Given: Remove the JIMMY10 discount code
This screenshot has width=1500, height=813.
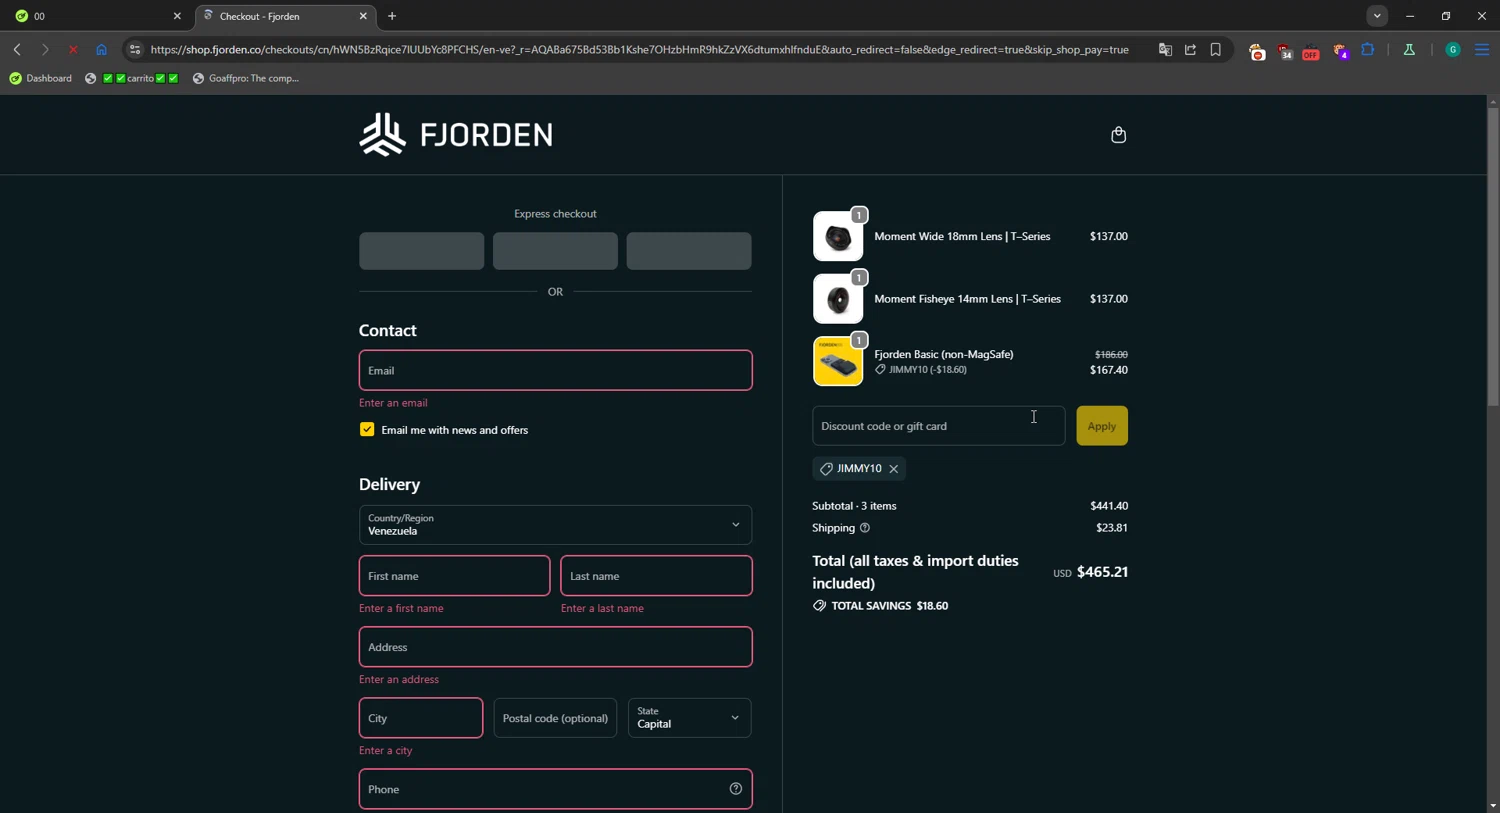Looking at the screenshot, I should [894, 469].
